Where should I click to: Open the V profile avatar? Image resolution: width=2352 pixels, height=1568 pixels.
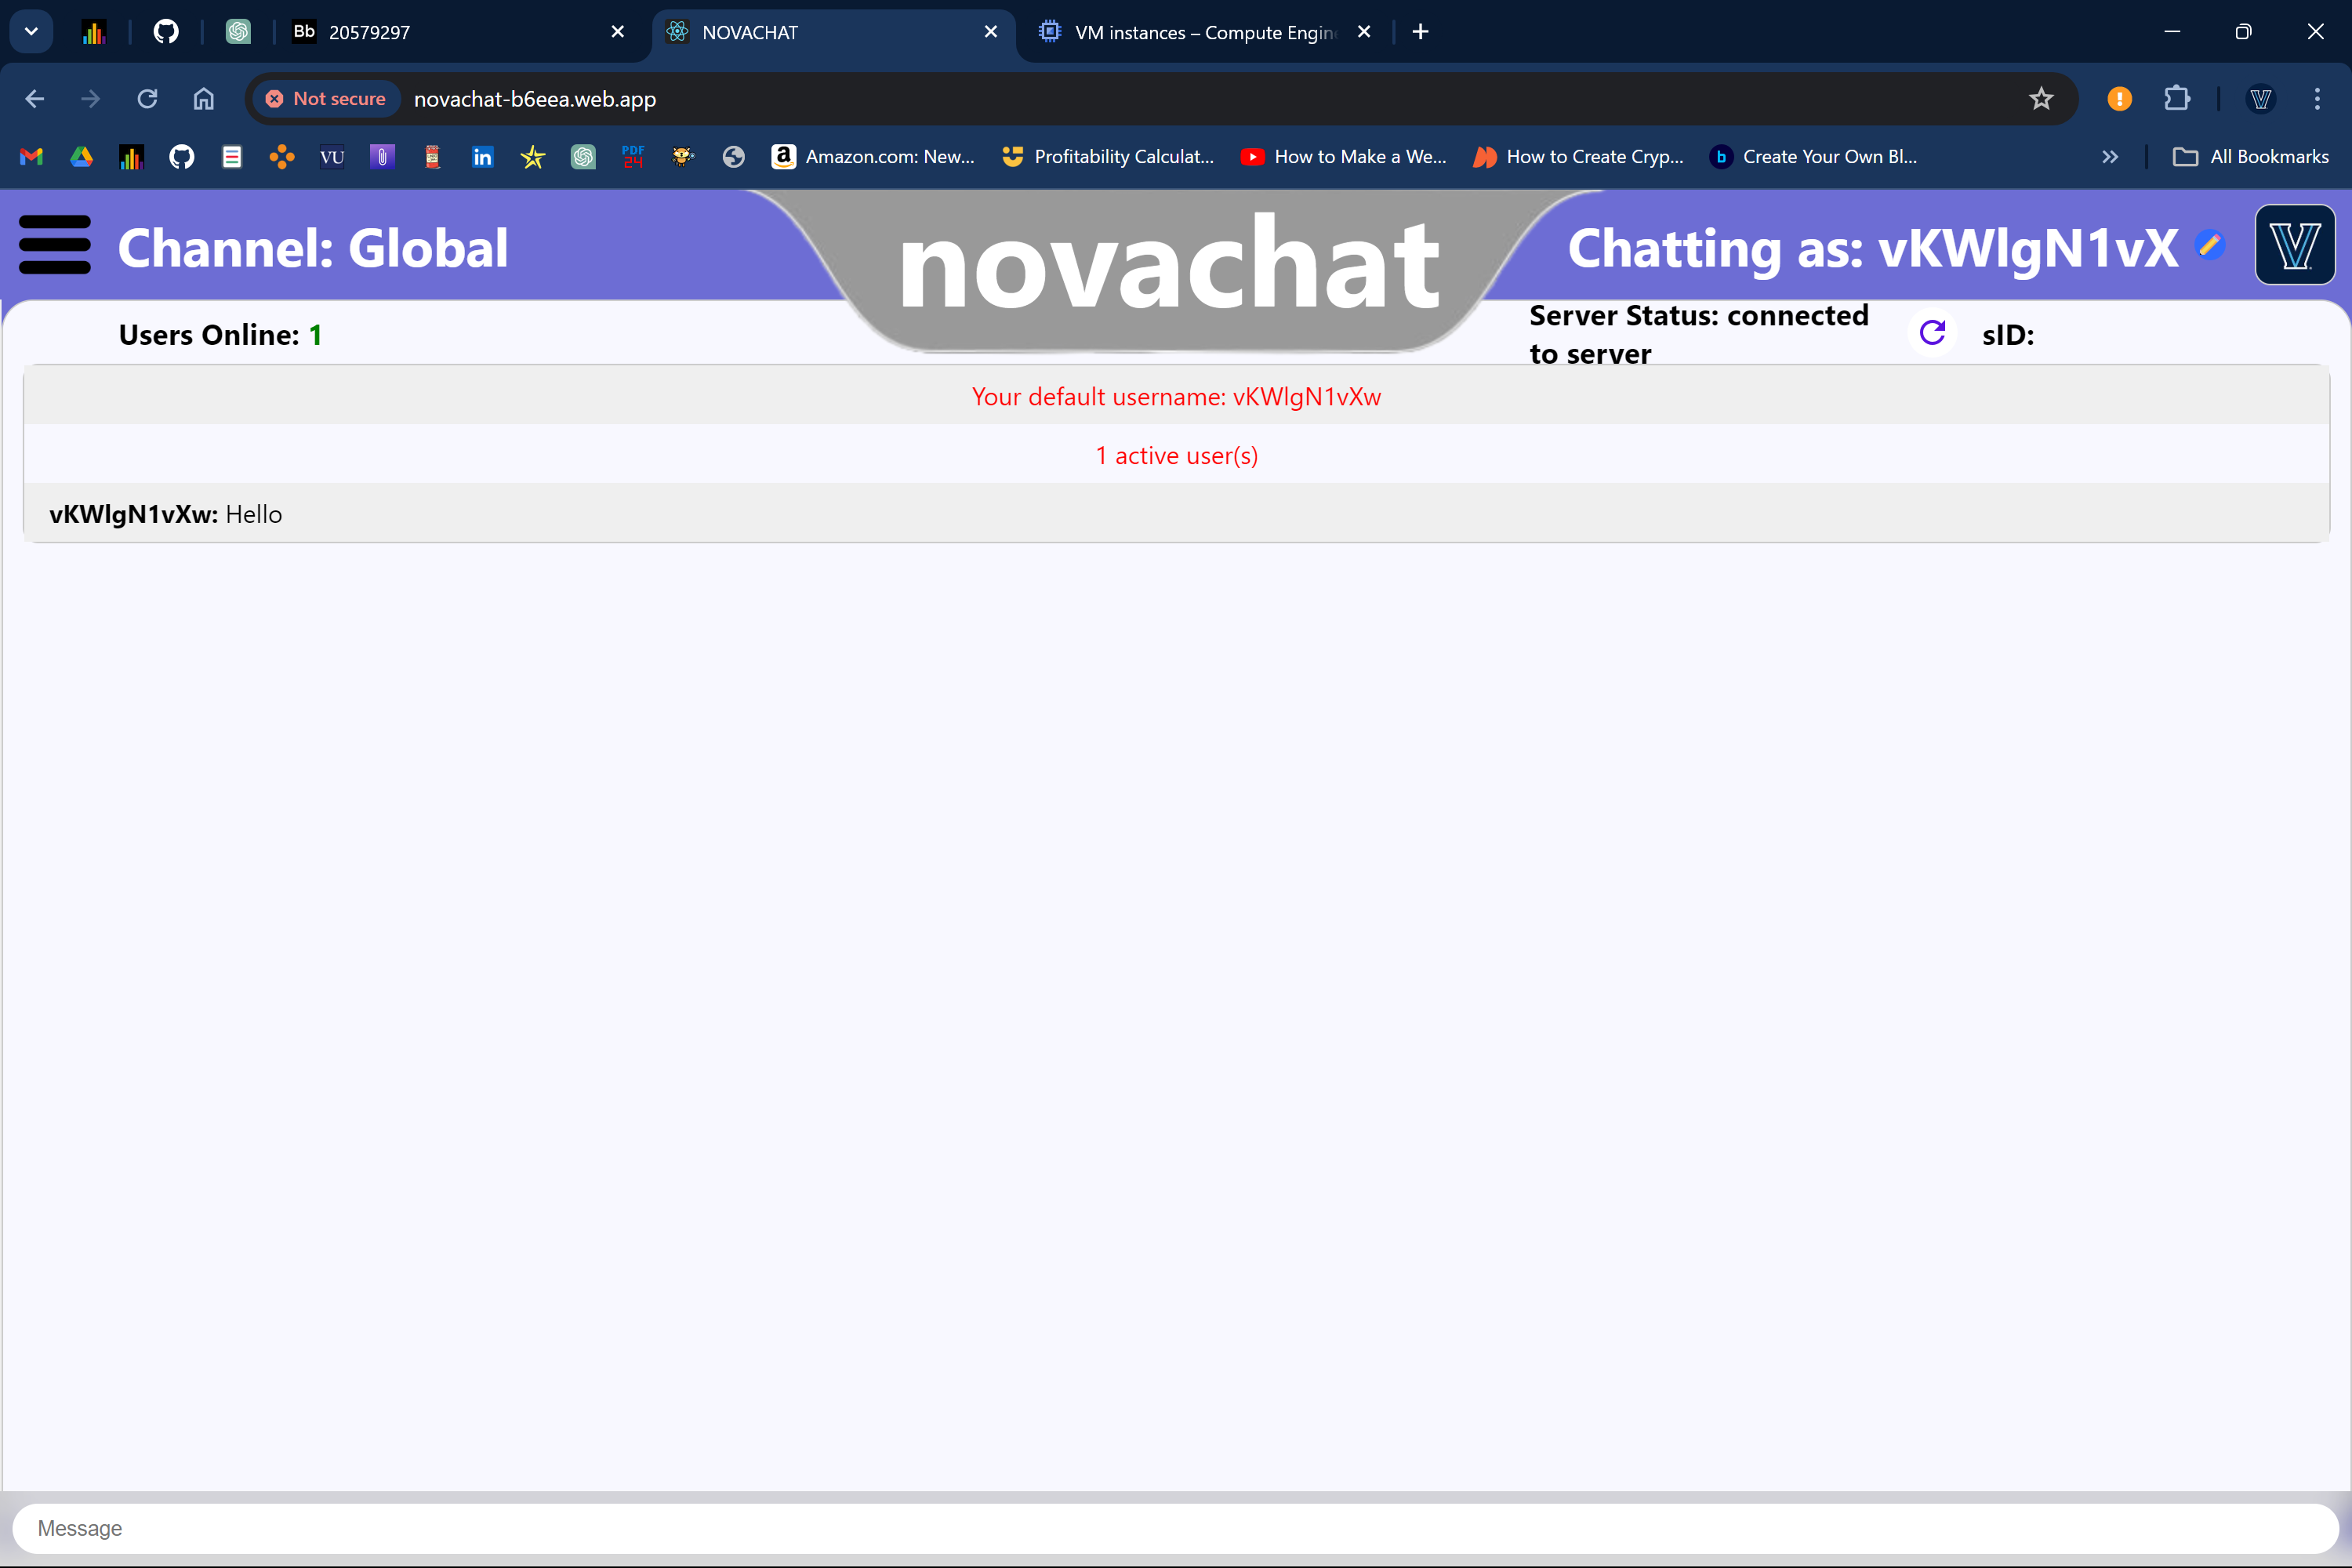point(2294,245)
